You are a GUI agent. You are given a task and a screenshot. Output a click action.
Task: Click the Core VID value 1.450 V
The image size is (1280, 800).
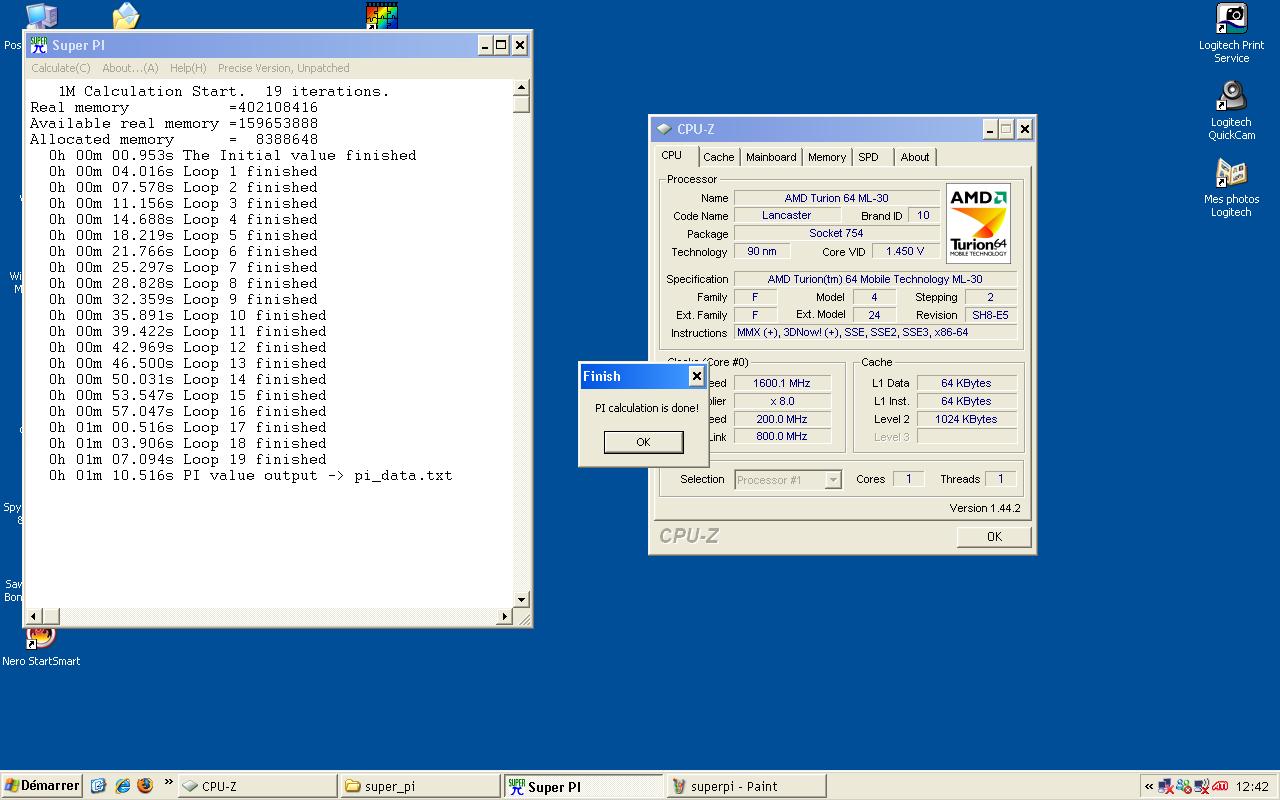(x=905, y=252)
